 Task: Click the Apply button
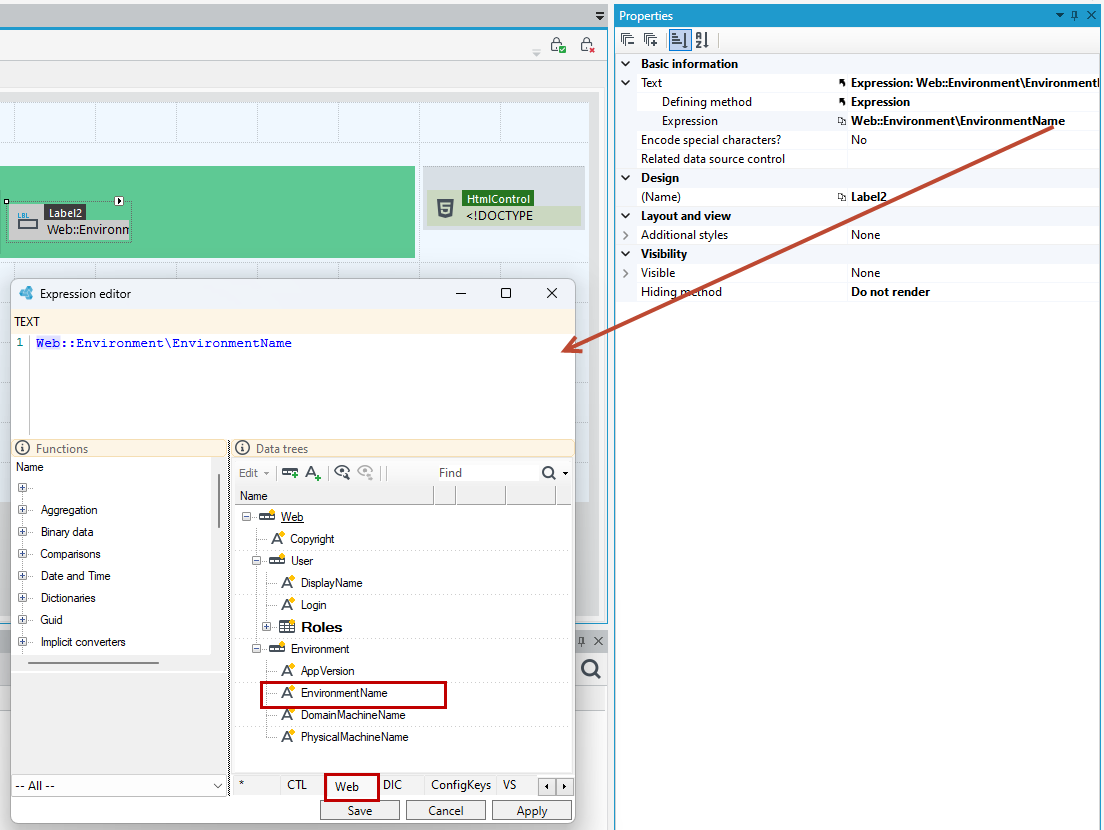click(x=532, y=811)
